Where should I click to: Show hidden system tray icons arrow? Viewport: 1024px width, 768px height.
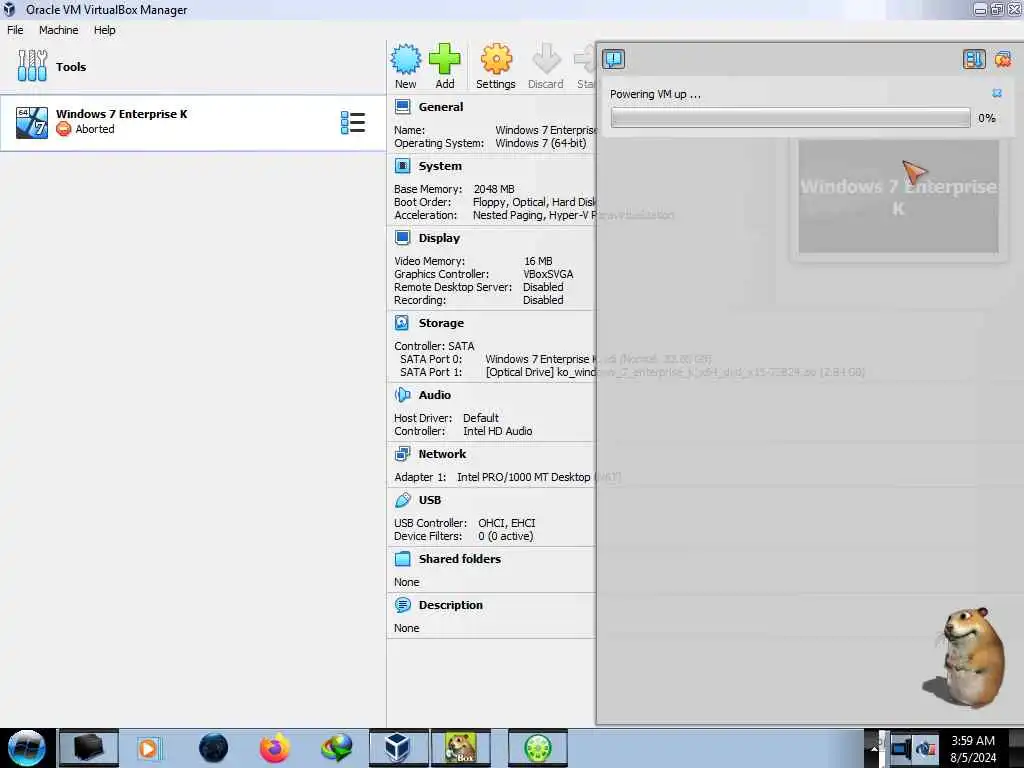pos(873,748)
